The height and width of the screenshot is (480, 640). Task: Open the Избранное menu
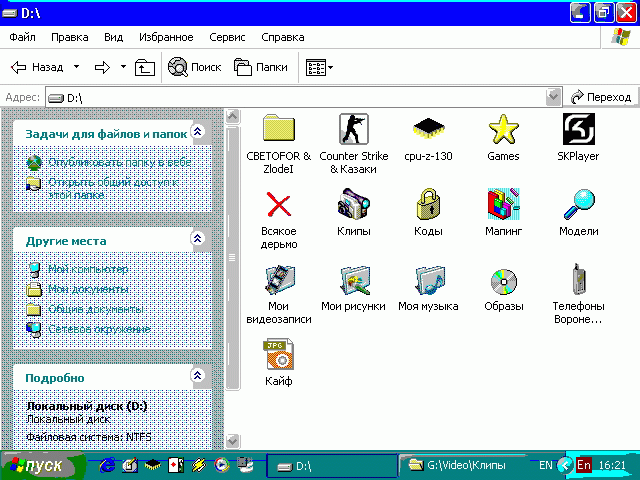tap(166, 37)
